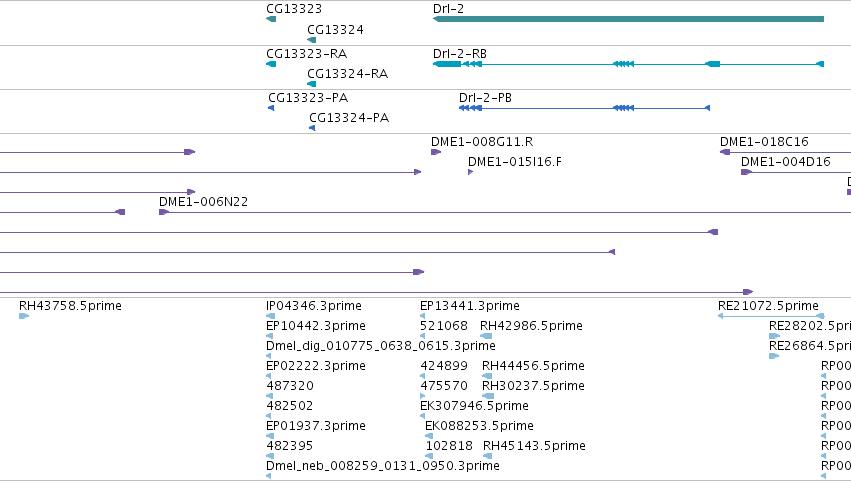Click the Drl-2-PB label
The image size is (851, 481).
(x=485, y=98)
